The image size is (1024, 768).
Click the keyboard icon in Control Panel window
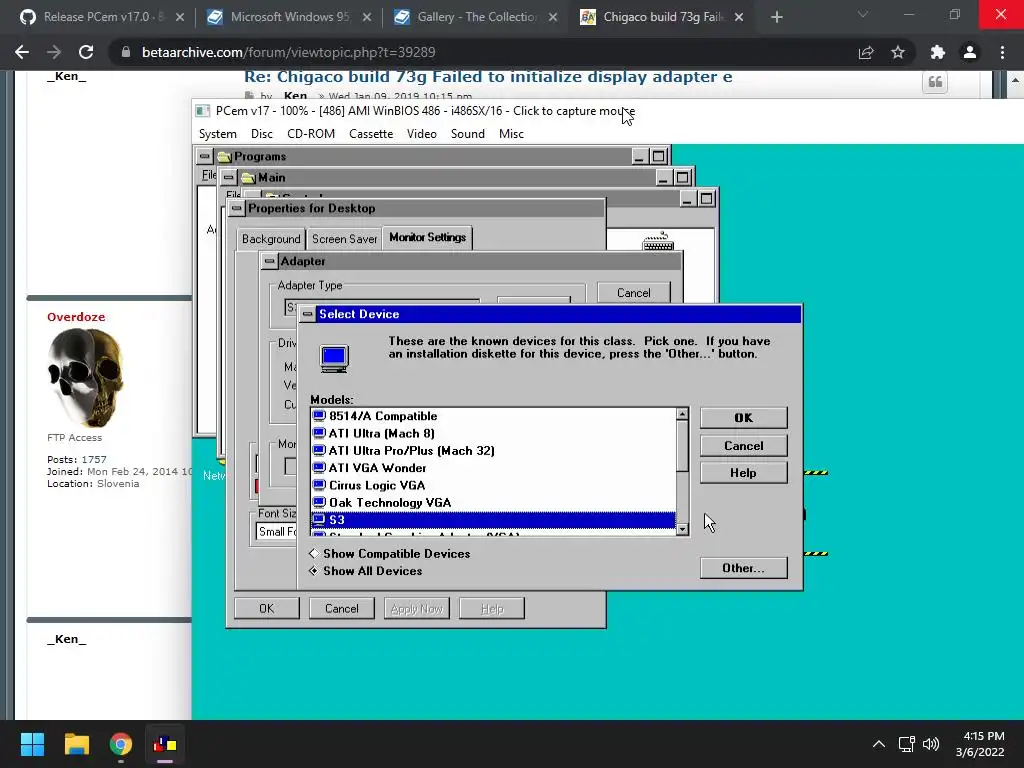pyautogui.click(x=658, y=242)
